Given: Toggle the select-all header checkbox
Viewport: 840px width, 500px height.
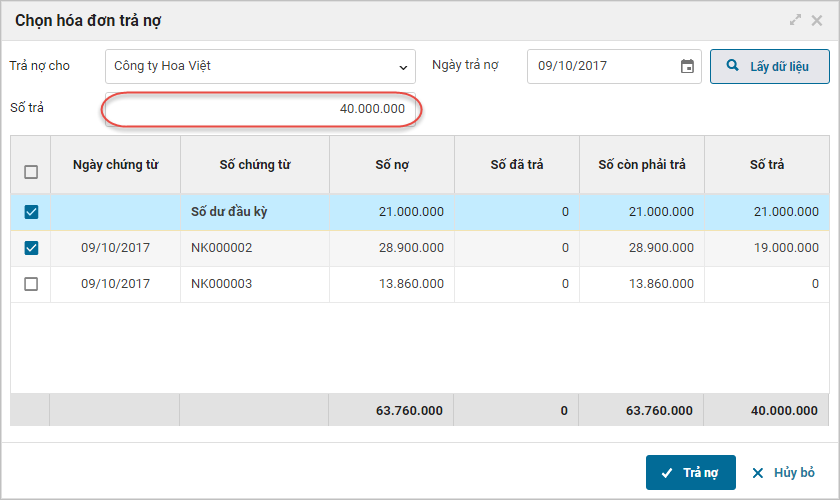Looking at the screenshot, I should [31, 172].
